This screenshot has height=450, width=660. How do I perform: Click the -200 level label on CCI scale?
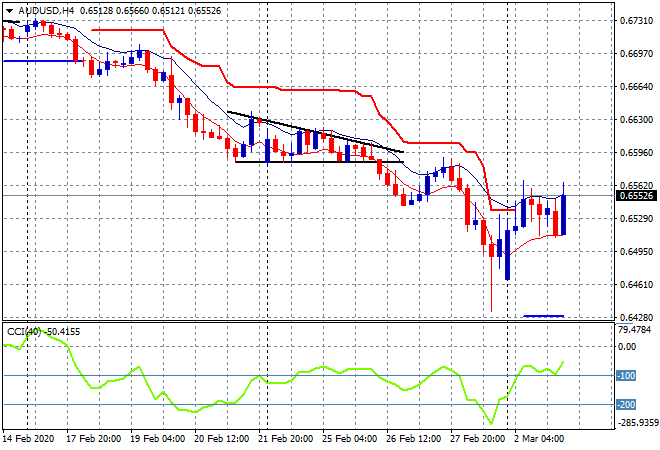(x=627, y=405)
